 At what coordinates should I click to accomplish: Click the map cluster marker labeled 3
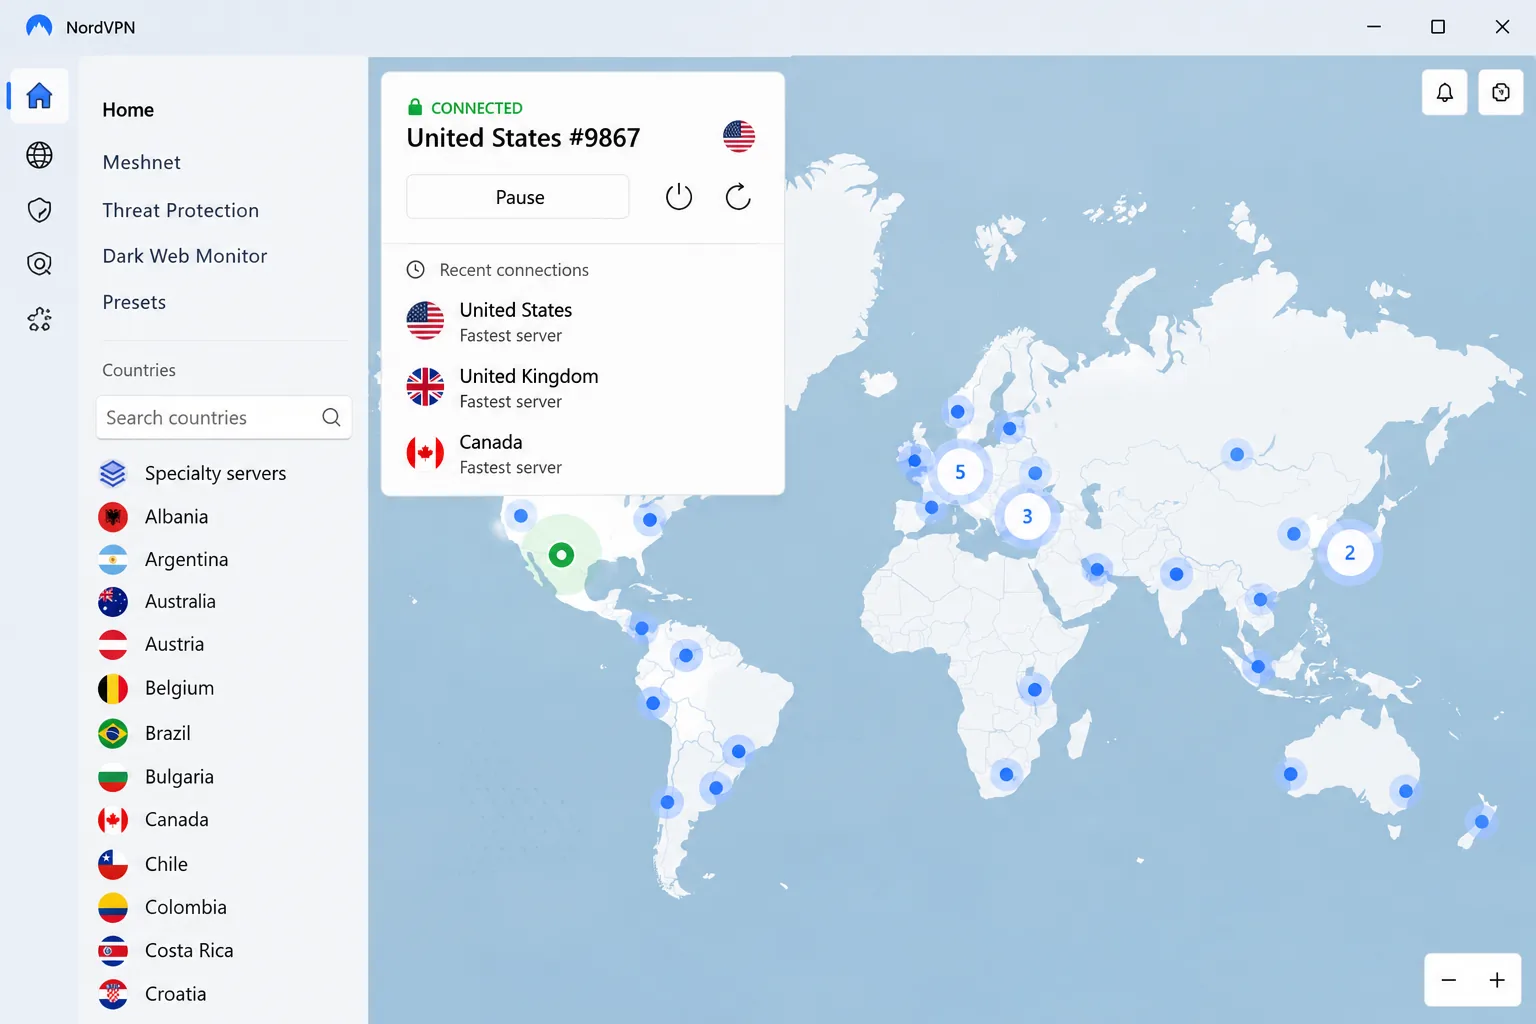(1027, 516)
